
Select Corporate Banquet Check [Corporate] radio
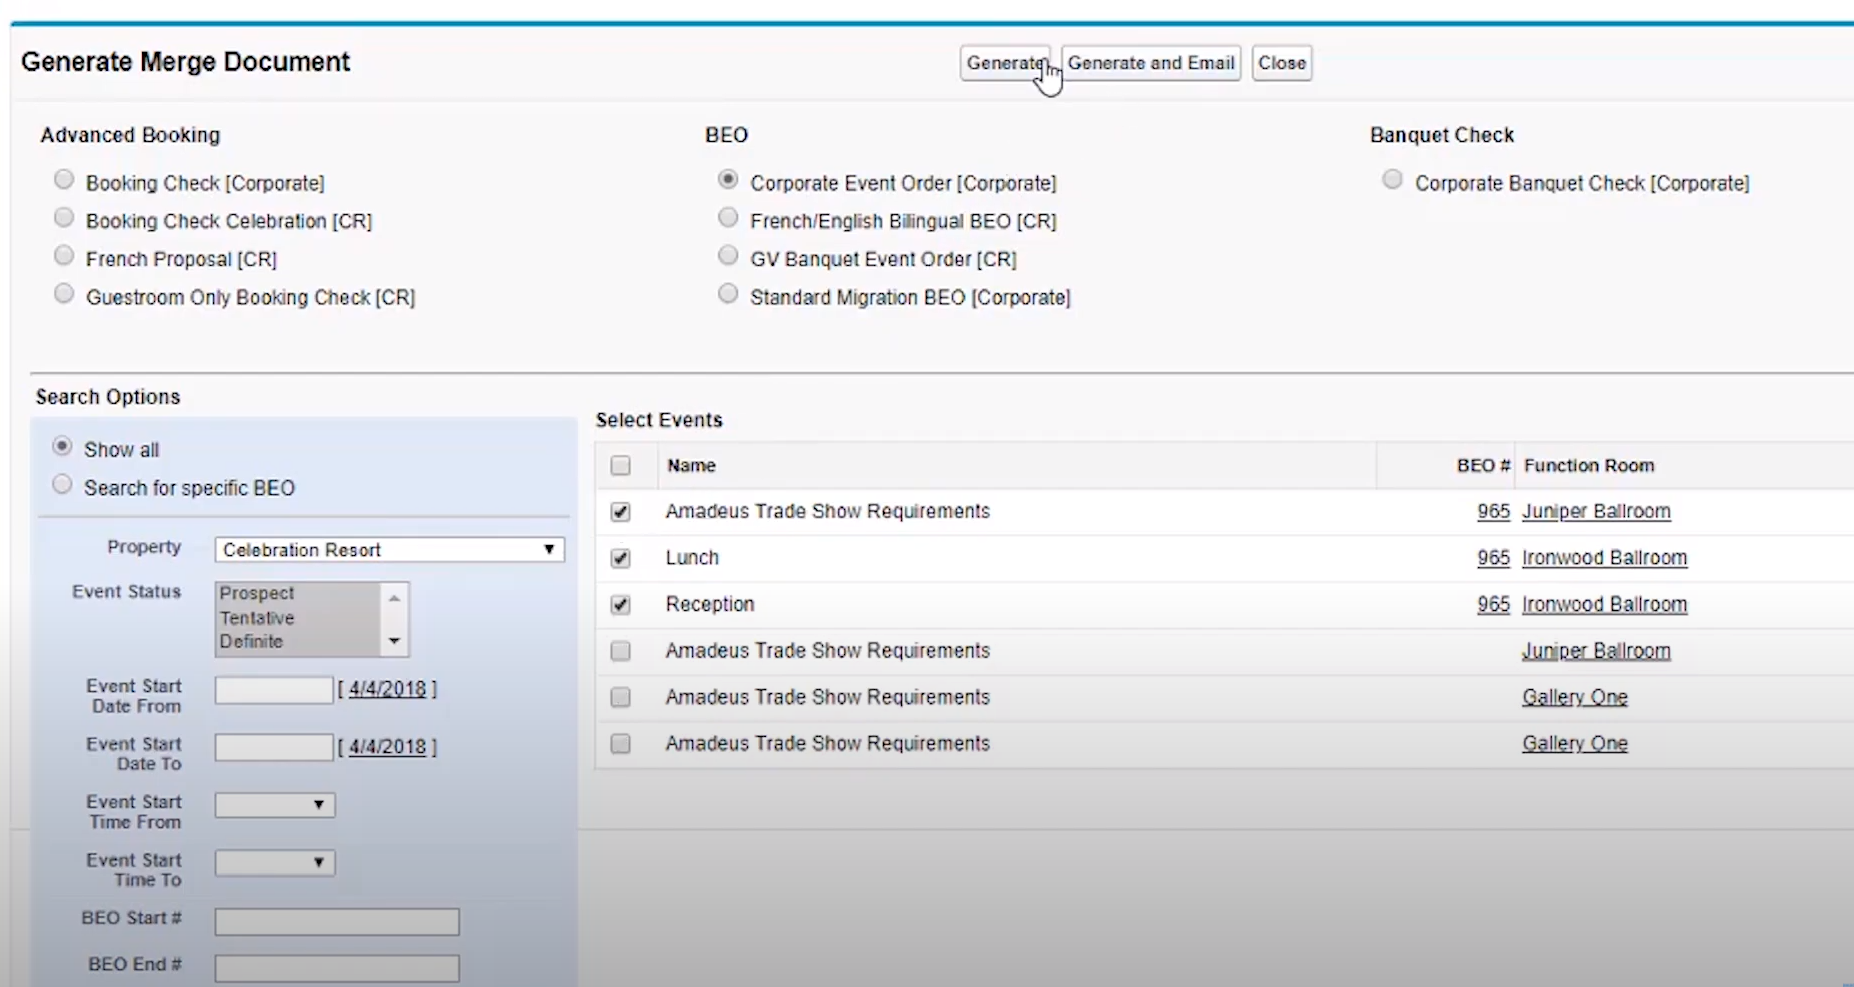point(1392,180)
